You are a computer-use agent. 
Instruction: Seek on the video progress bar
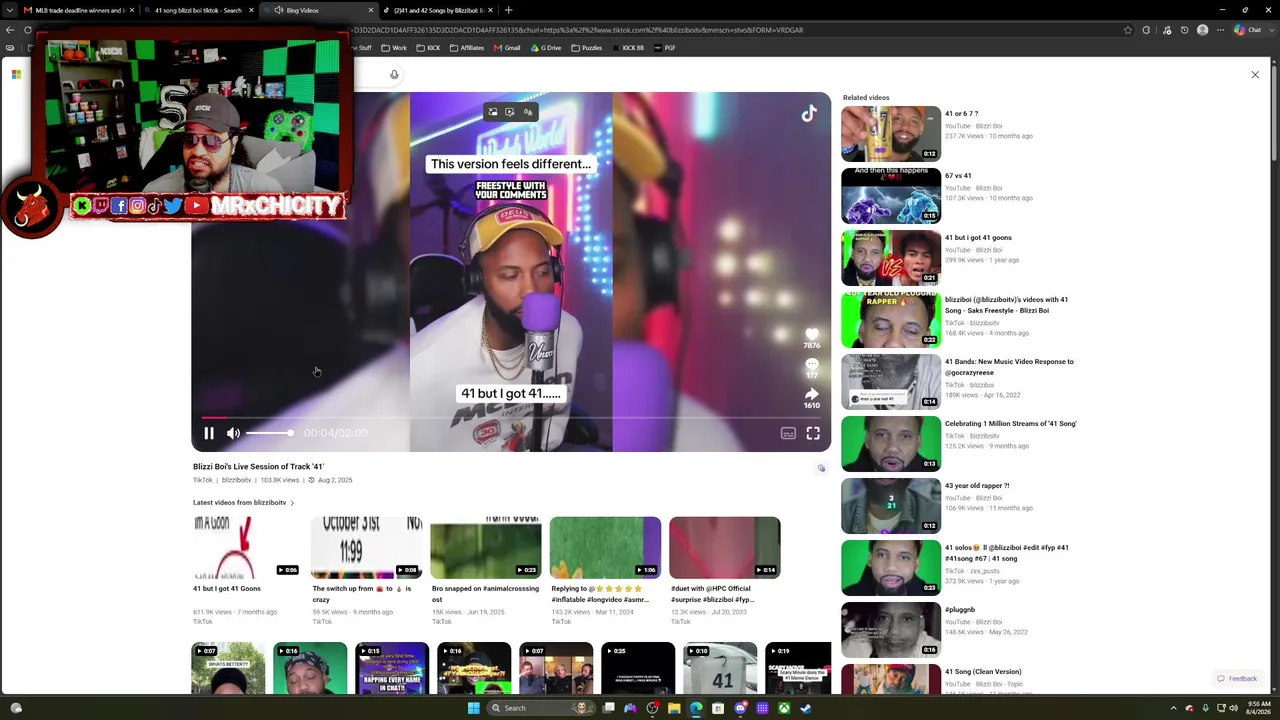pyautogui.click(x=510, y=417)
